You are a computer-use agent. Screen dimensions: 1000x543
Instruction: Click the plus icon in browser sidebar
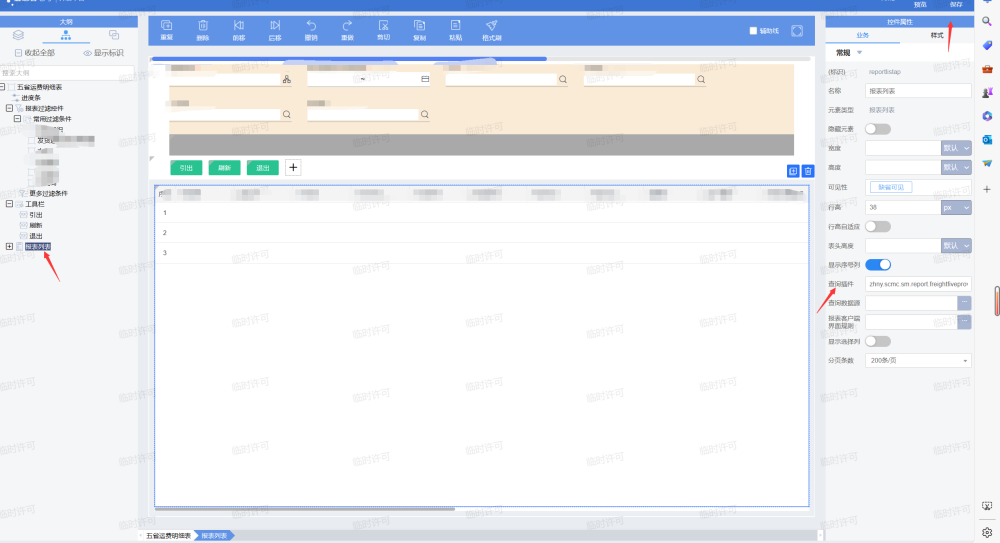(x=987, y=189)
